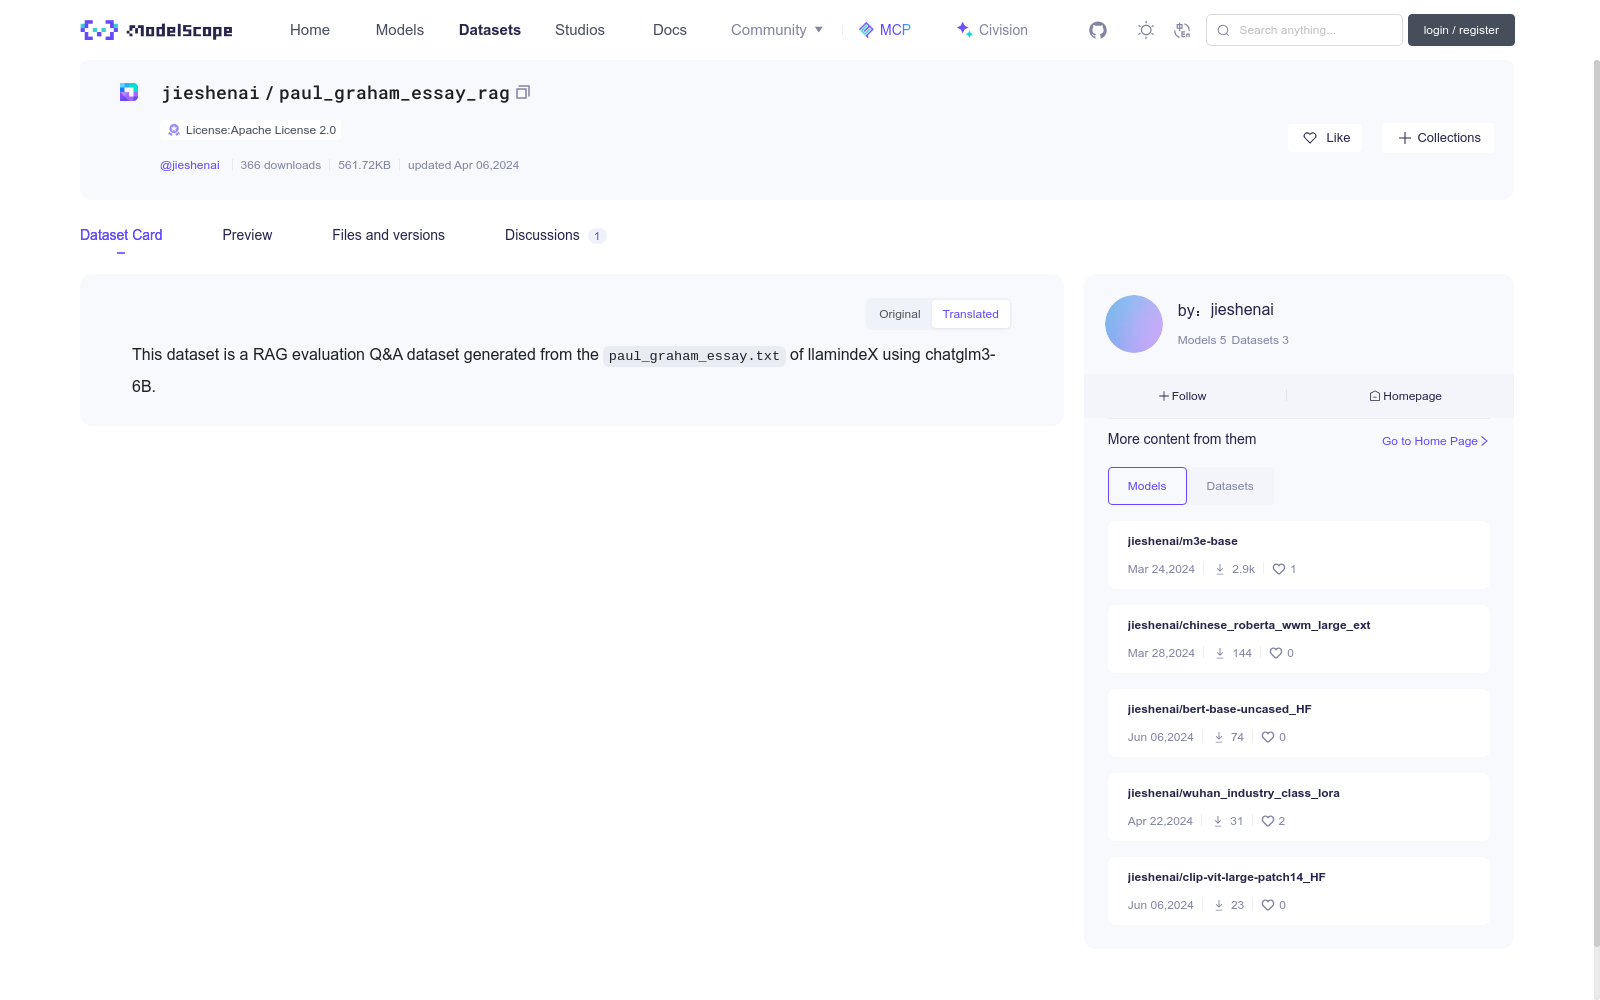Click the login / register button

click(x=1461, y=30)
